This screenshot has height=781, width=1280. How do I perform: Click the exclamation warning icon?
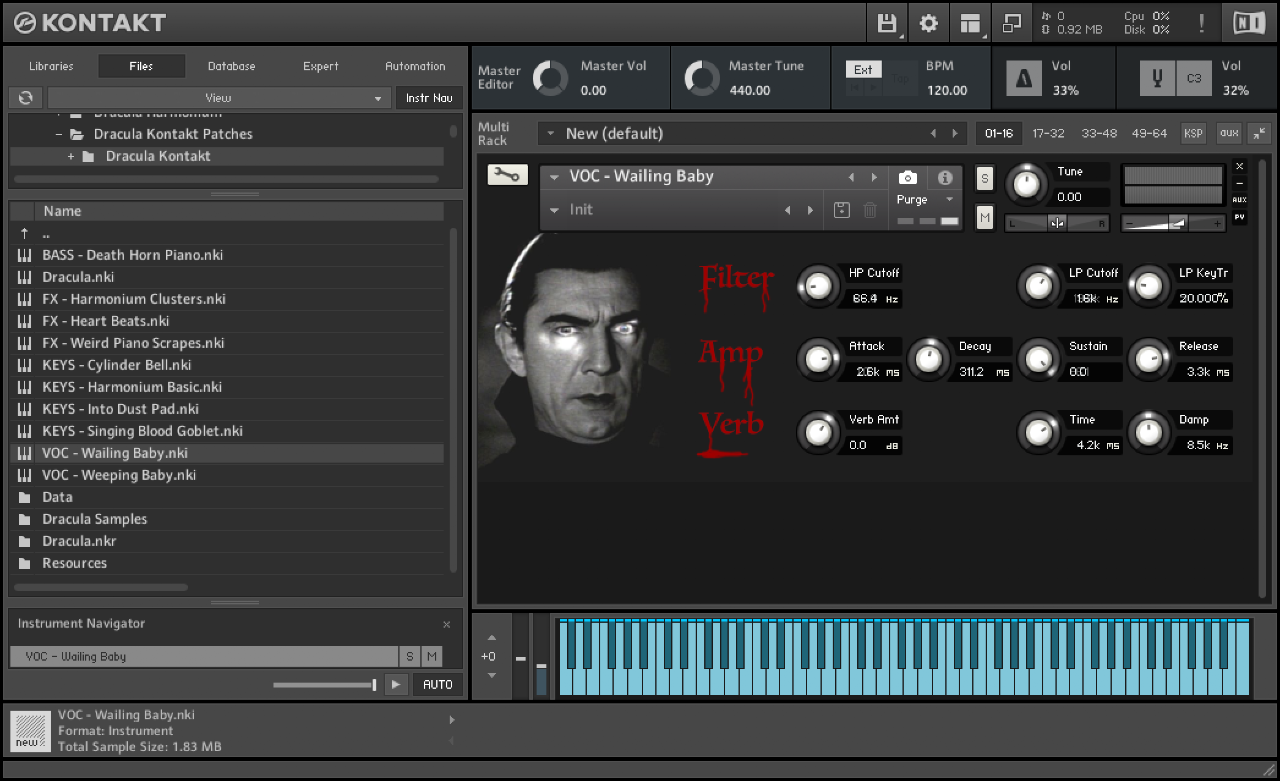(1201, 22)
